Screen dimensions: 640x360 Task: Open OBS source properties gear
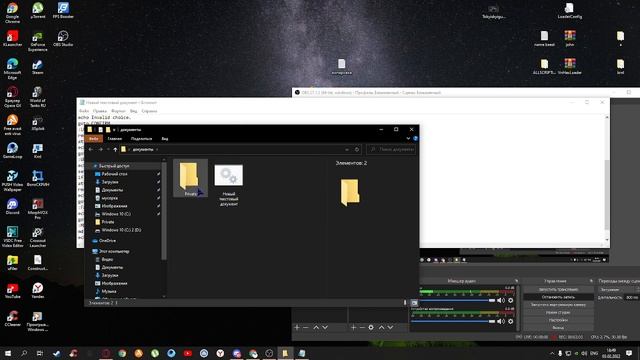click(371, 327)
